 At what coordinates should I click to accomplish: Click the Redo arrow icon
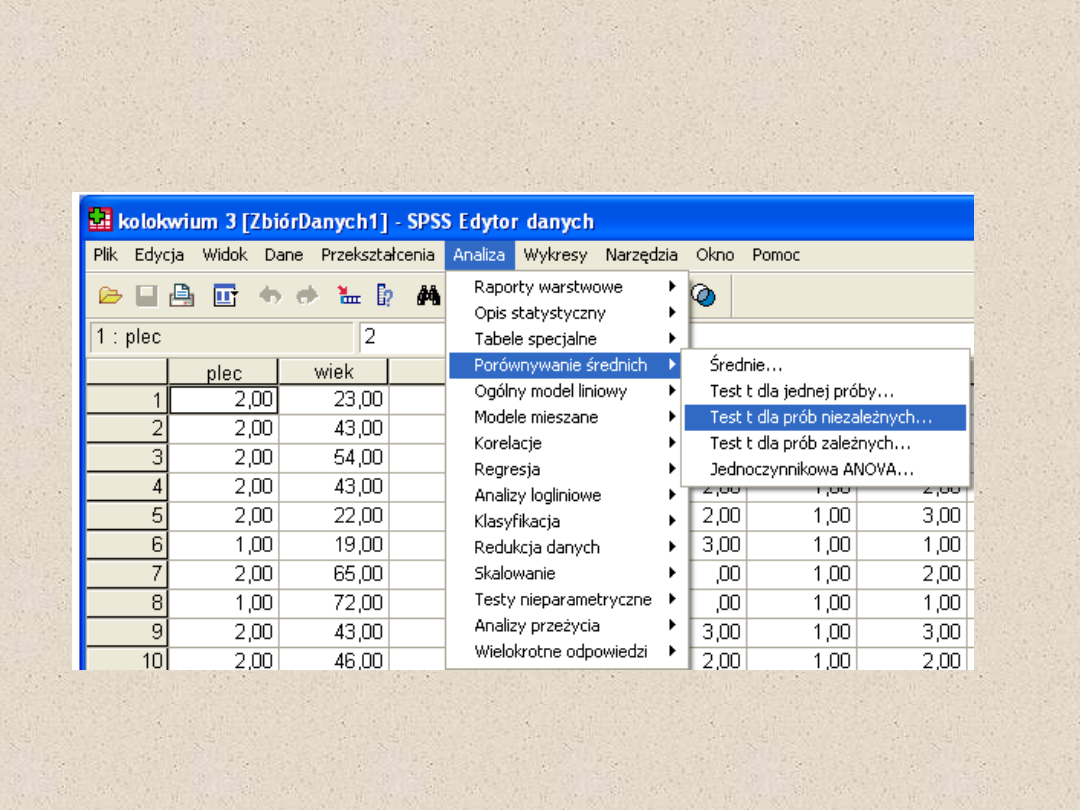click(x=306, y=296)
